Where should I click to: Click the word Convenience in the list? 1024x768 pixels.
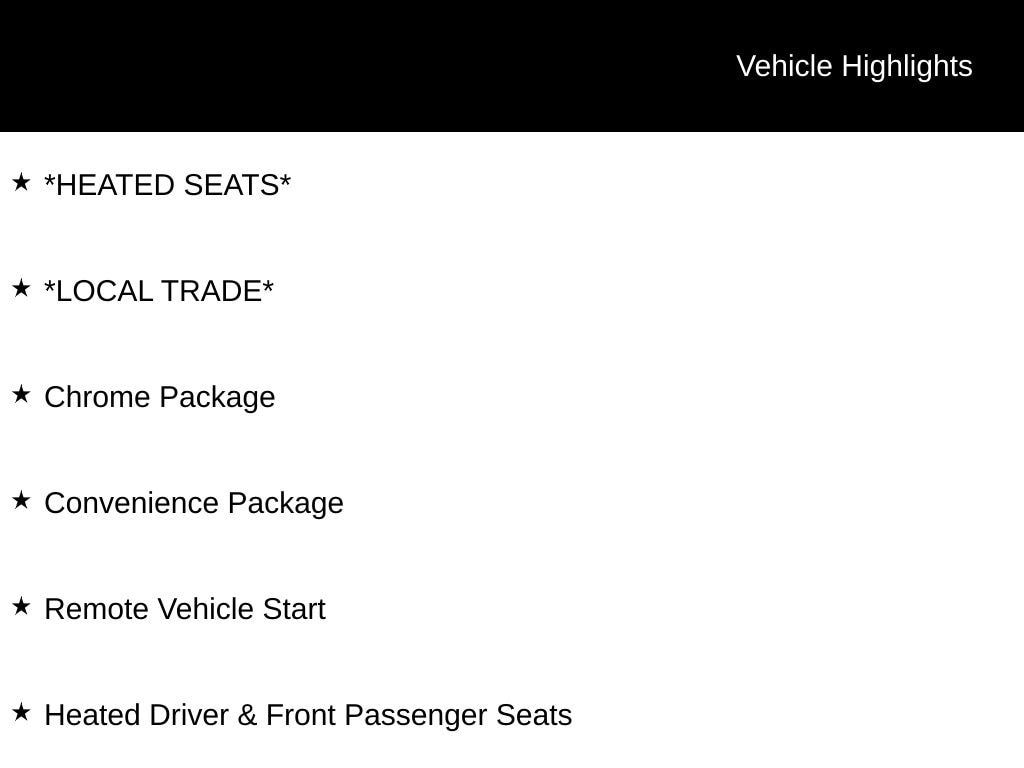click(132, 503)
